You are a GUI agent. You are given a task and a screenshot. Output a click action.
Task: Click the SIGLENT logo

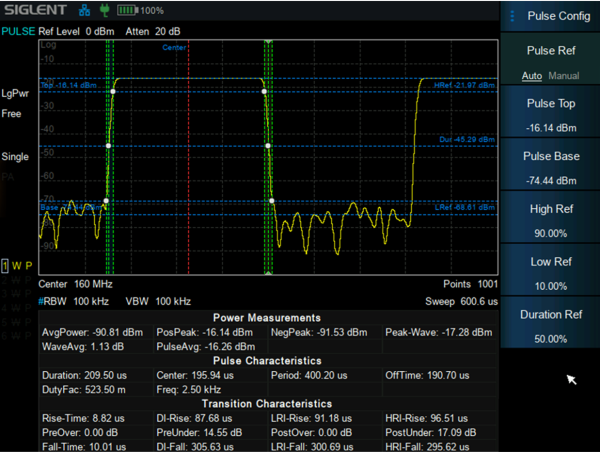point(35,11)
